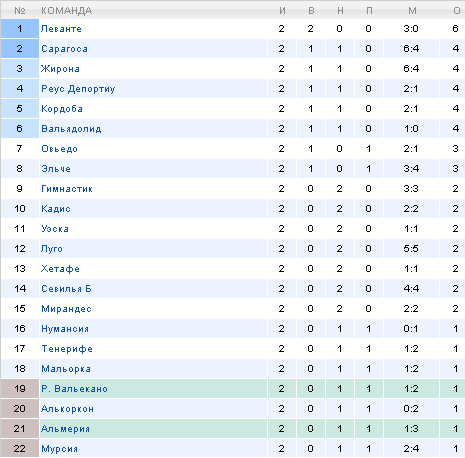Select the Кордоба team link
The image size is (465, 458).
coord(62,109)
